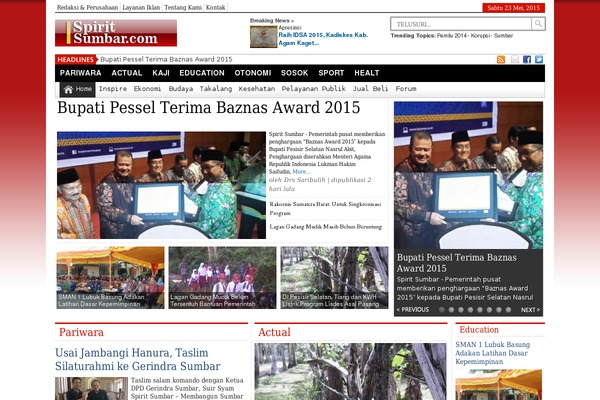Go to Kesehatan submenu item
This screenshot has width=600, height=400.
[x=257, y=89]
